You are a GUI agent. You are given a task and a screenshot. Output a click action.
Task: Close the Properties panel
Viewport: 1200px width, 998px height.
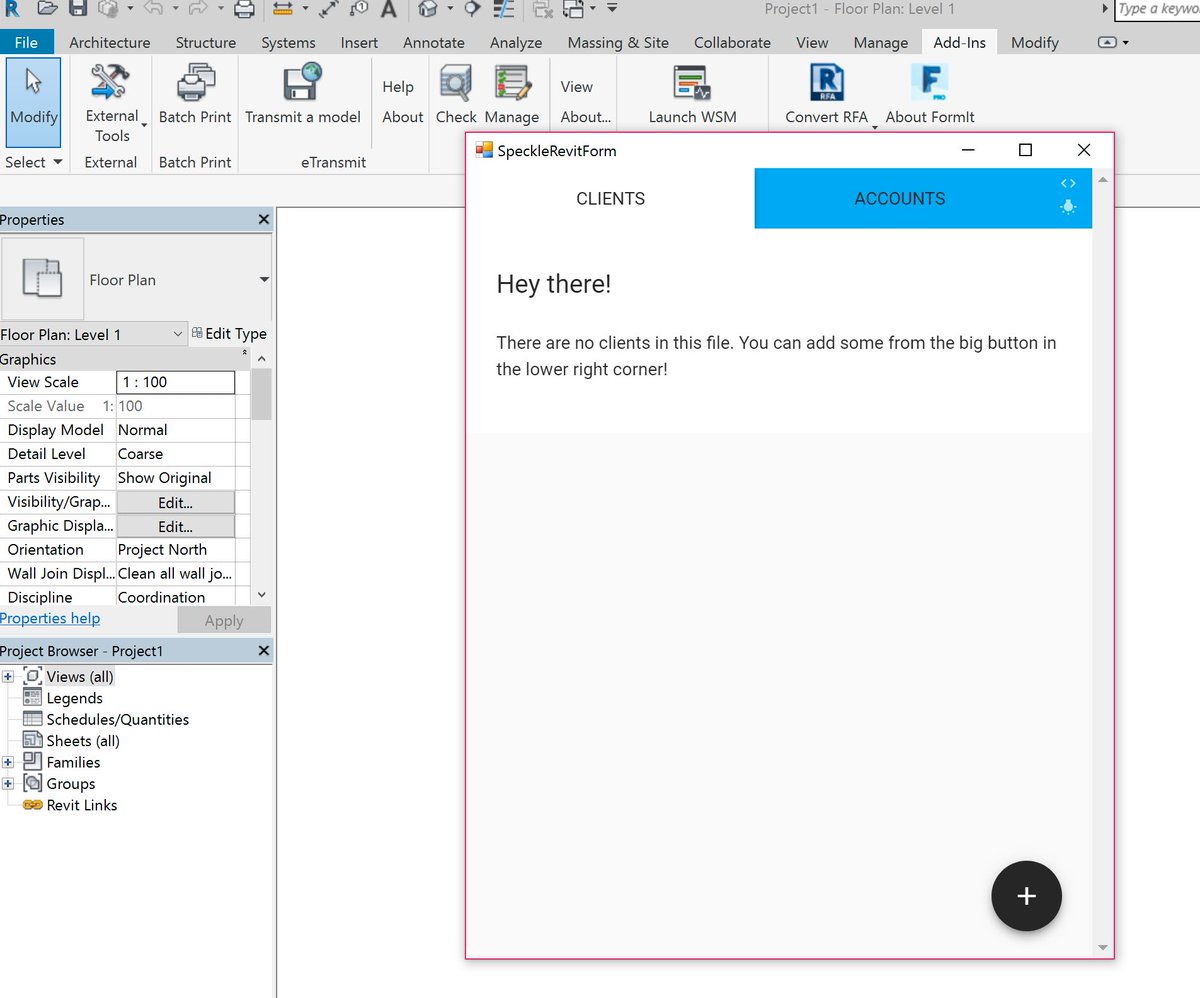pyautogui.click(x=264, y=219)
